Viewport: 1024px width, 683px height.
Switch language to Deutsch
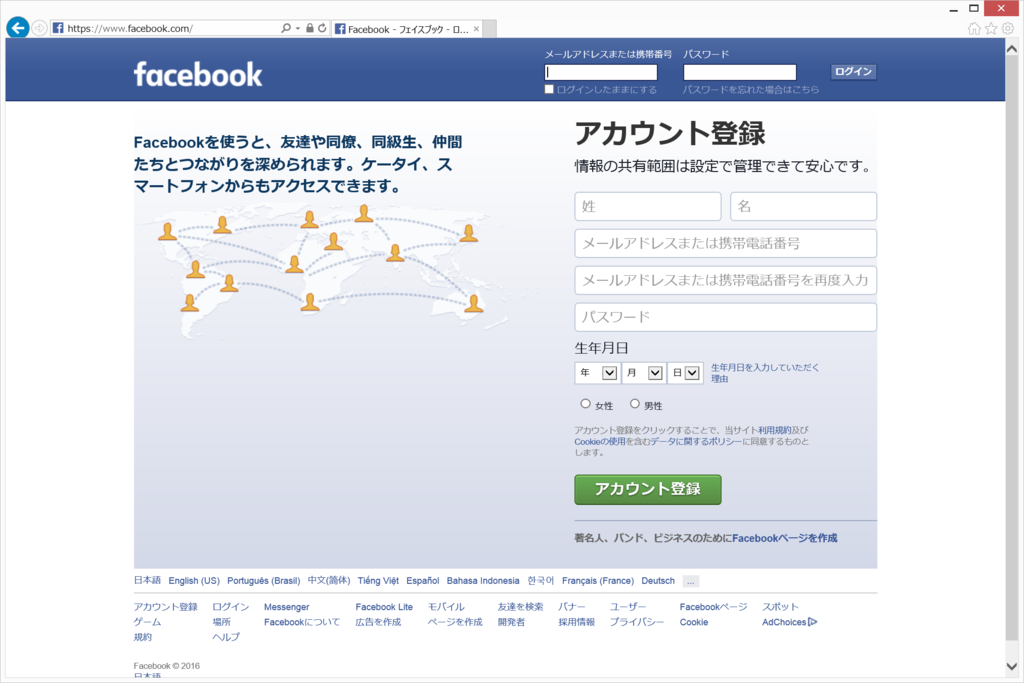(658, 580)
